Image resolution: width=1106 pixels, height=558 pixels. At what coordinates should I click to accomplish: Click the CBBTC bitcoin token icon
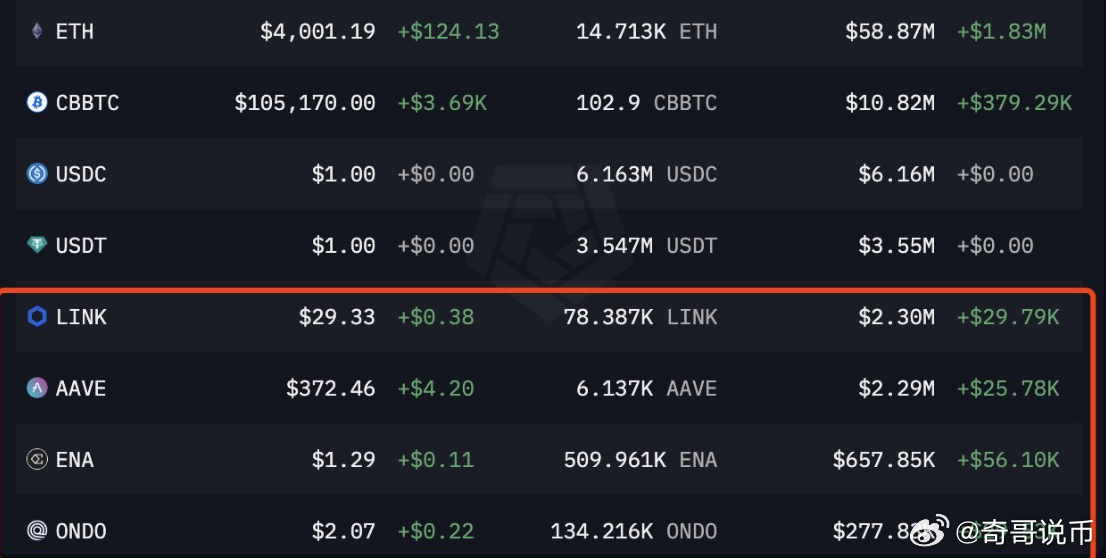tap(37, 102)
